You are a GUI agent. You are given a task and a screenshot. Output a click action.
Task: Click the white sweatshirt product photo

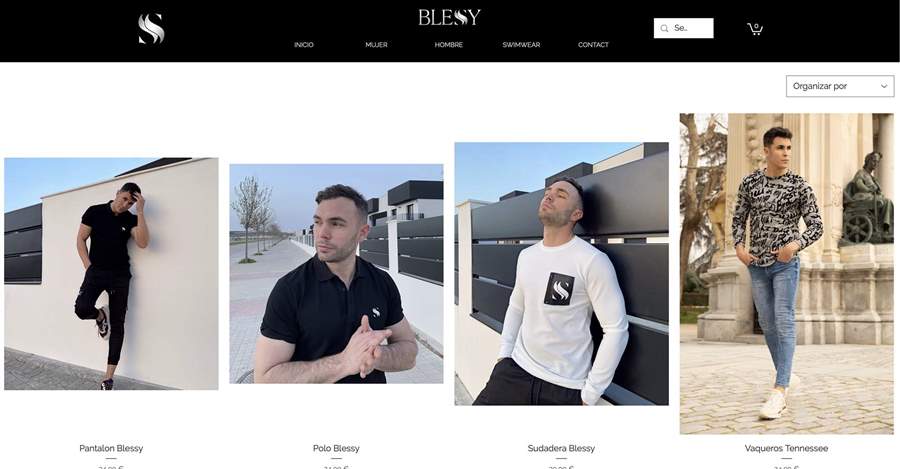[561, 274]
